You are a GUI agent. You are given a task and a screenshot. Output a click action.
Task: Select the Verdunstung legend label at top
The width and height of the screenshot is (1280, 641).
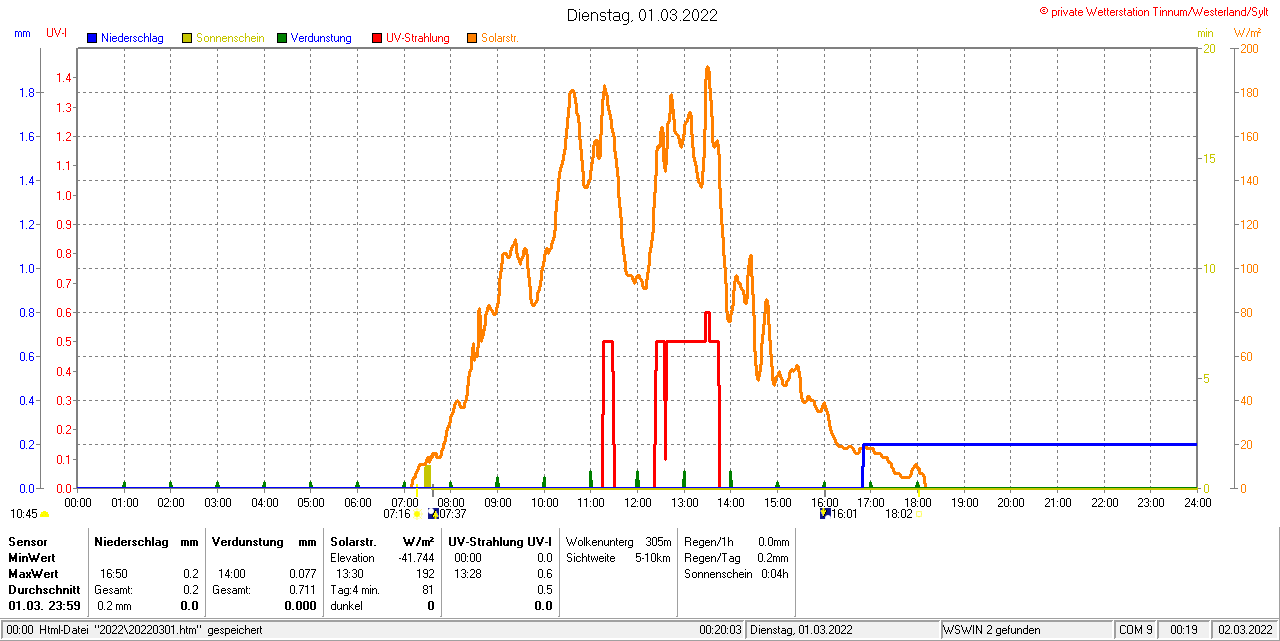click(321, 38)
